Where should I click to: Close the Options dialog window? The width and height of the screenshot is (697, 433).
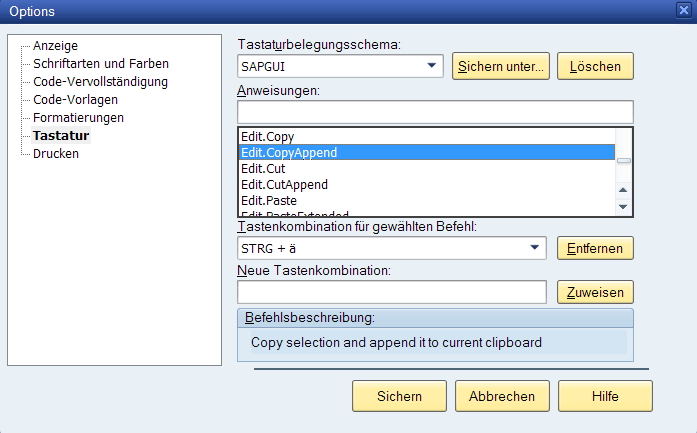coord(683,10)
